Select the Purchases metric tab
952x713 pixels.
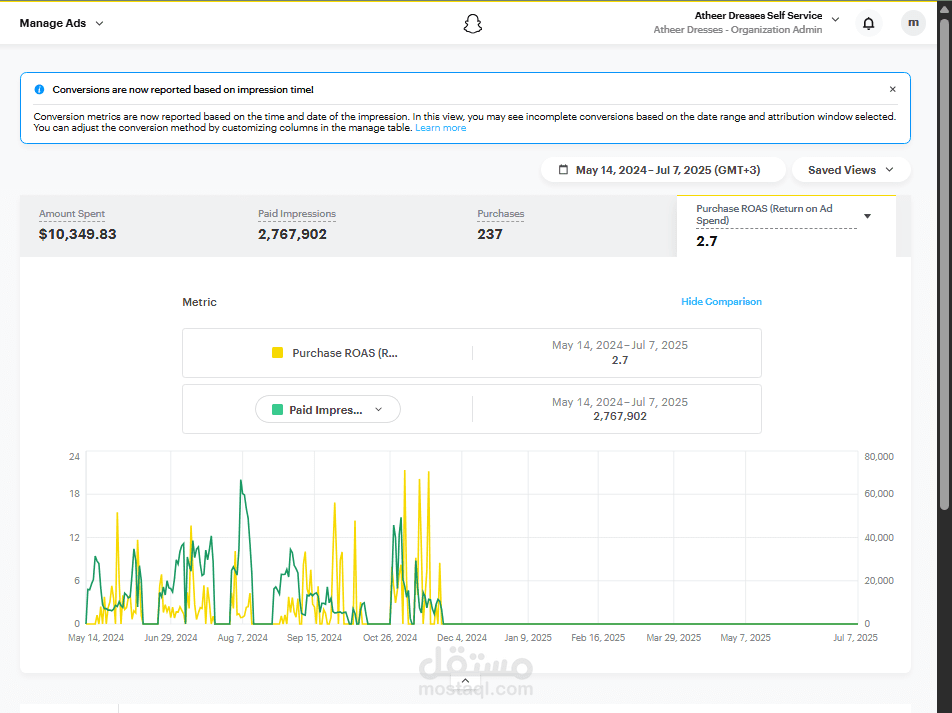click(x=567, y=226)
